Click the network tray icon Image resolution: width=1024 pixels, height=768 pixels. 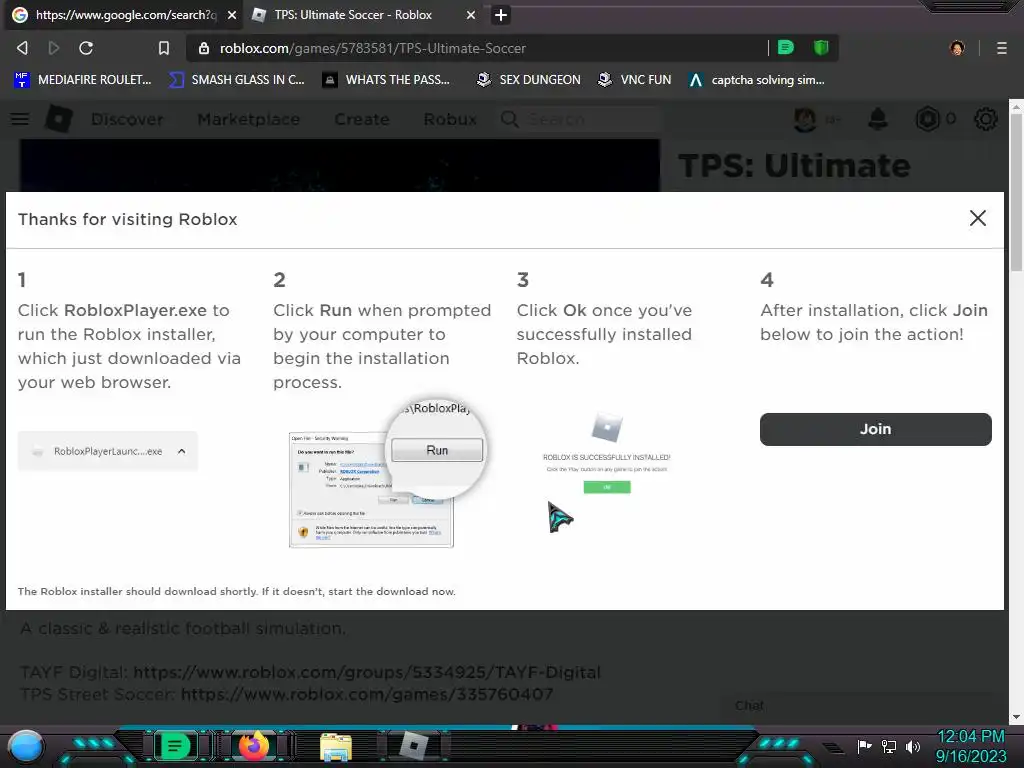[x=889, y=746]
